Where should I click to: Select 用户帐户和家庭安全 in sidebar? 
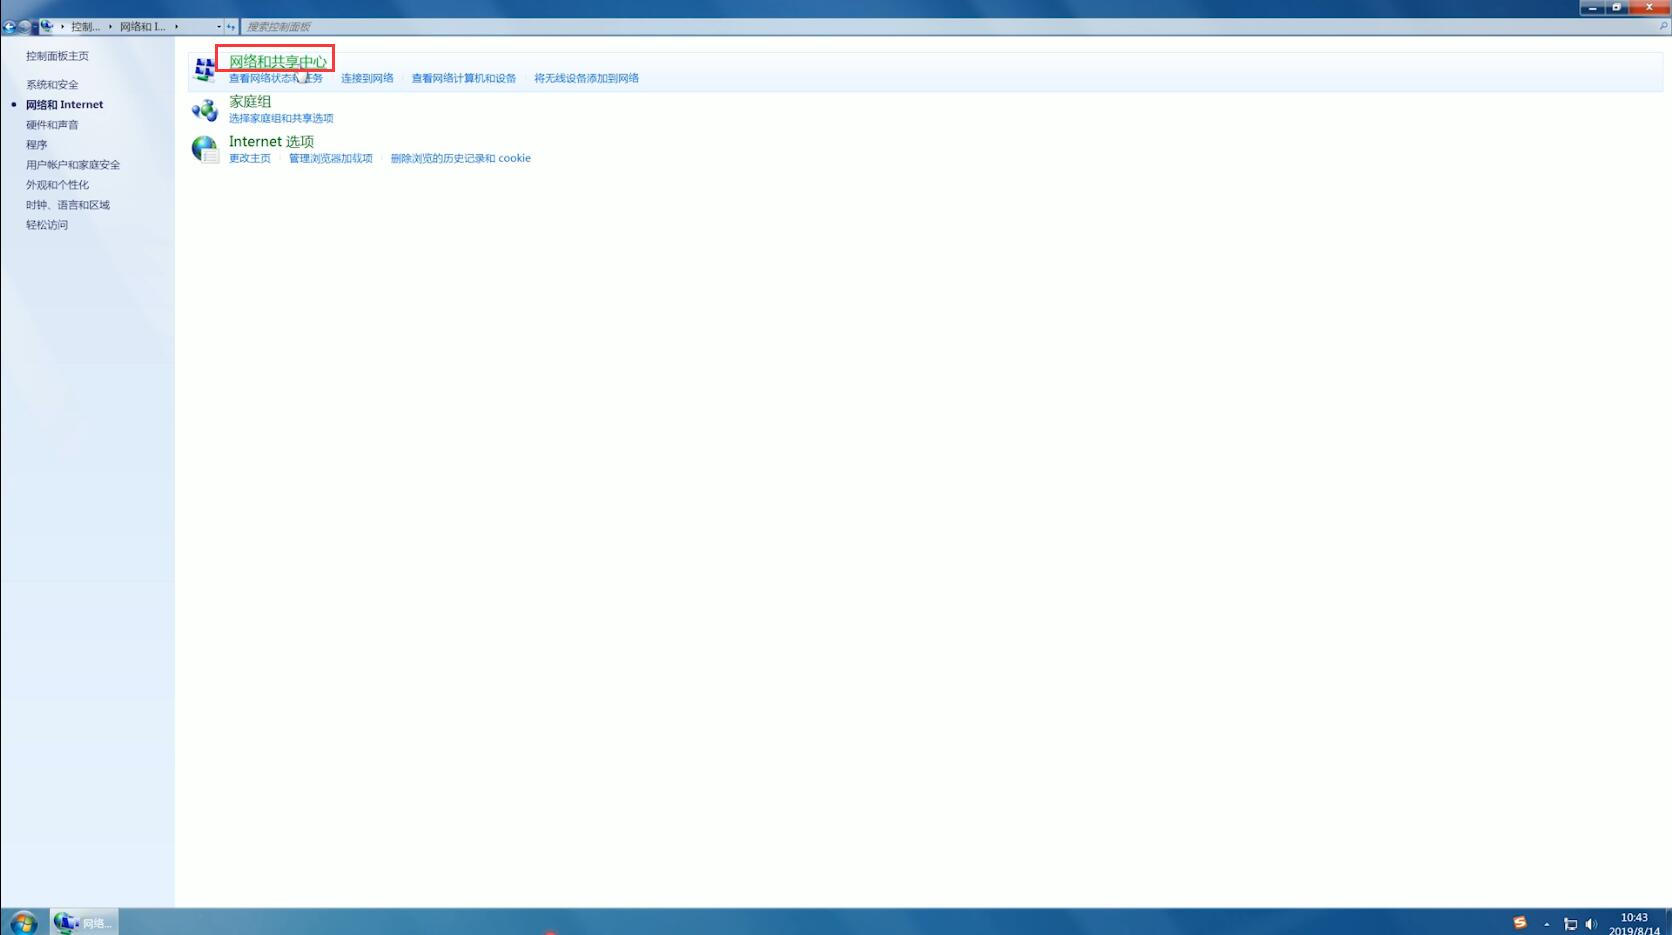[73, 165]
